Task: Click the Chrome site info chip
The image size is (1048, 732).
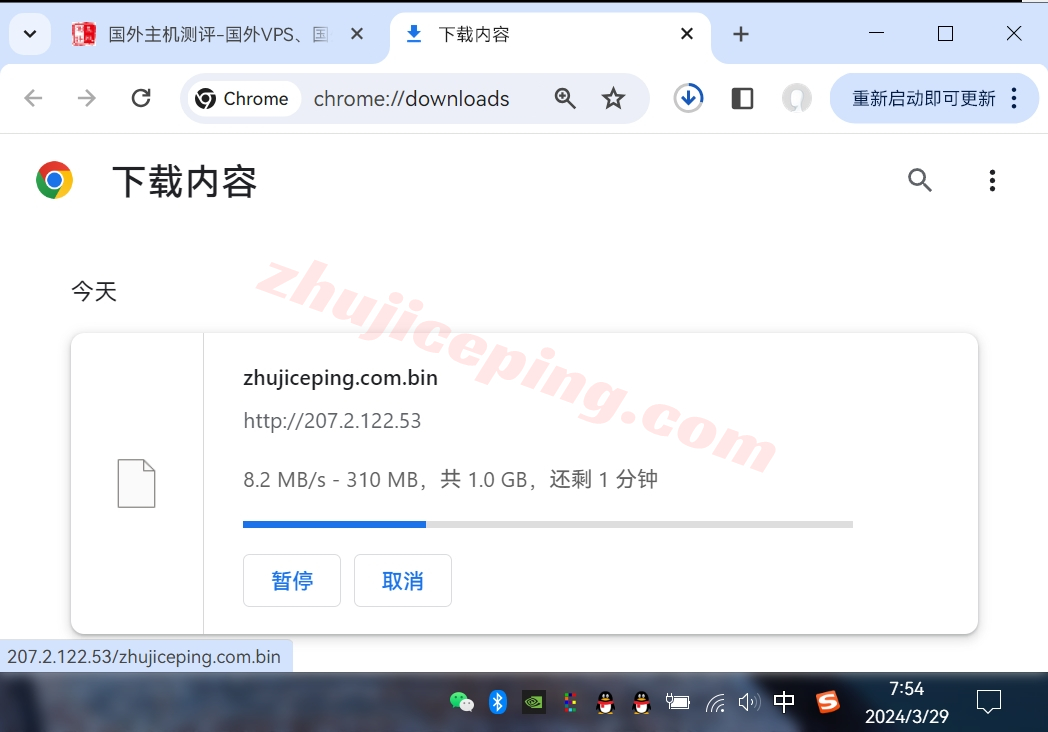Action: [243, 98]
